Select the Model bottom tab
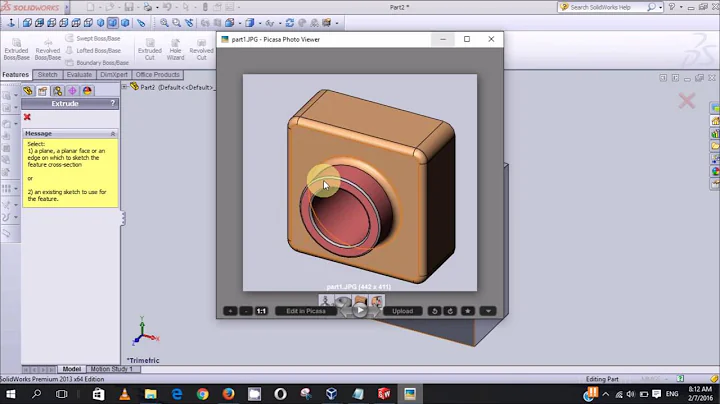Screen dimensions: 720x404 [x=72, y=369]
